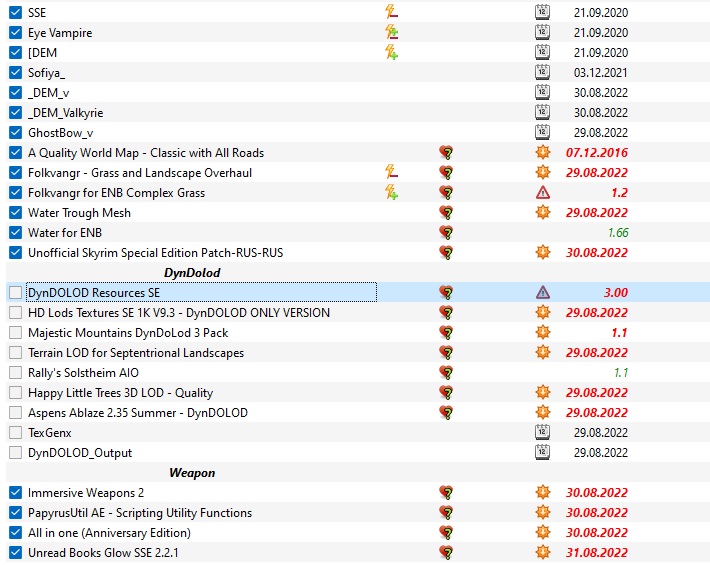
Task: Click endorse heart icon for Water Trough Mesh
Action: click(446, 213)
